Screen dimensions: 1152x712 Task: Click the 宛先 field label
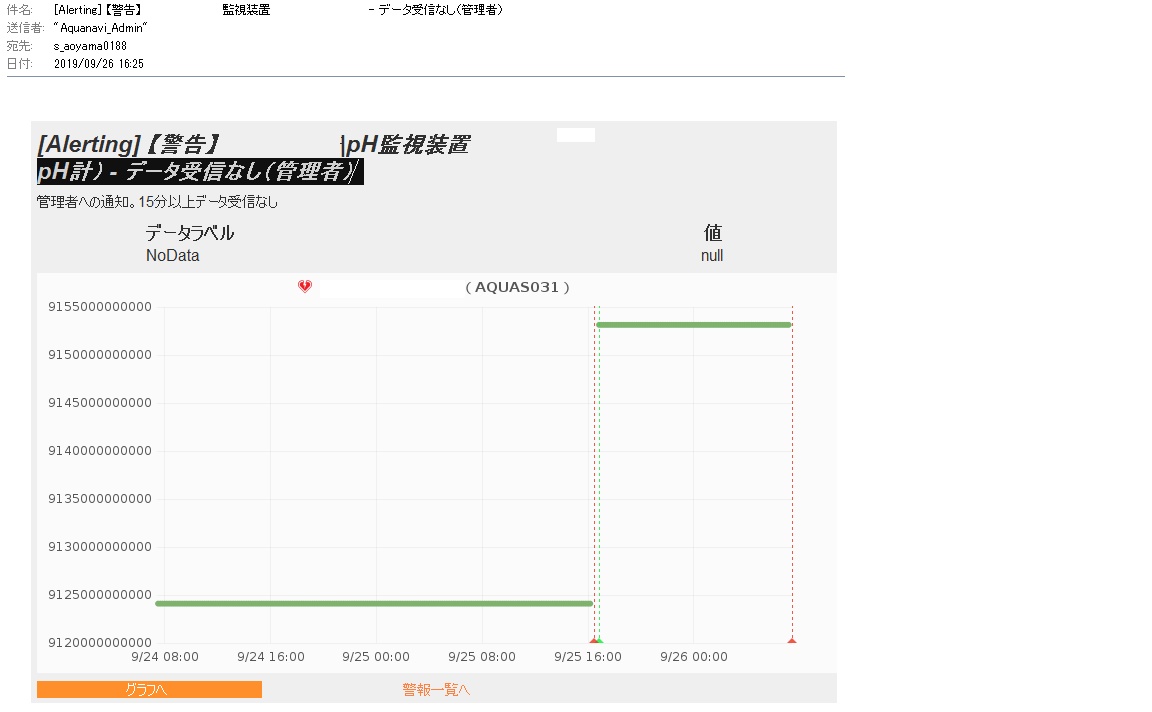pyautogui.click(x=20, y=46)
